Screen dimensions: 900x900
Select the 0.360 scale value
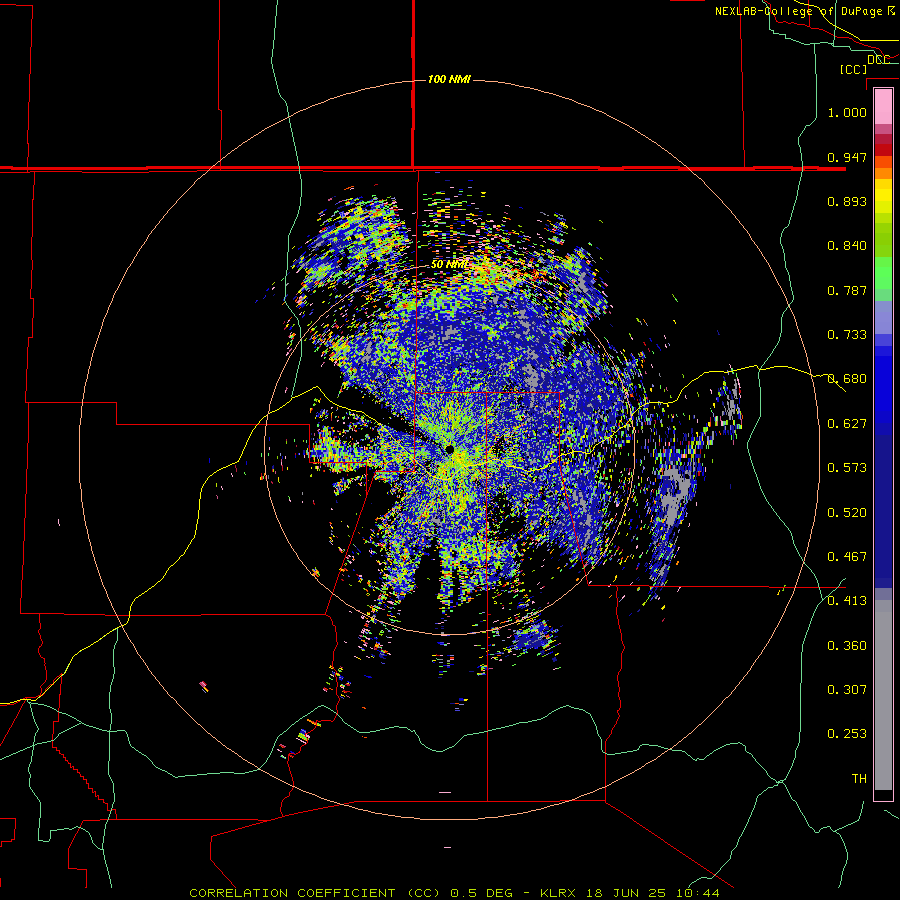click(x=847, y=646)
